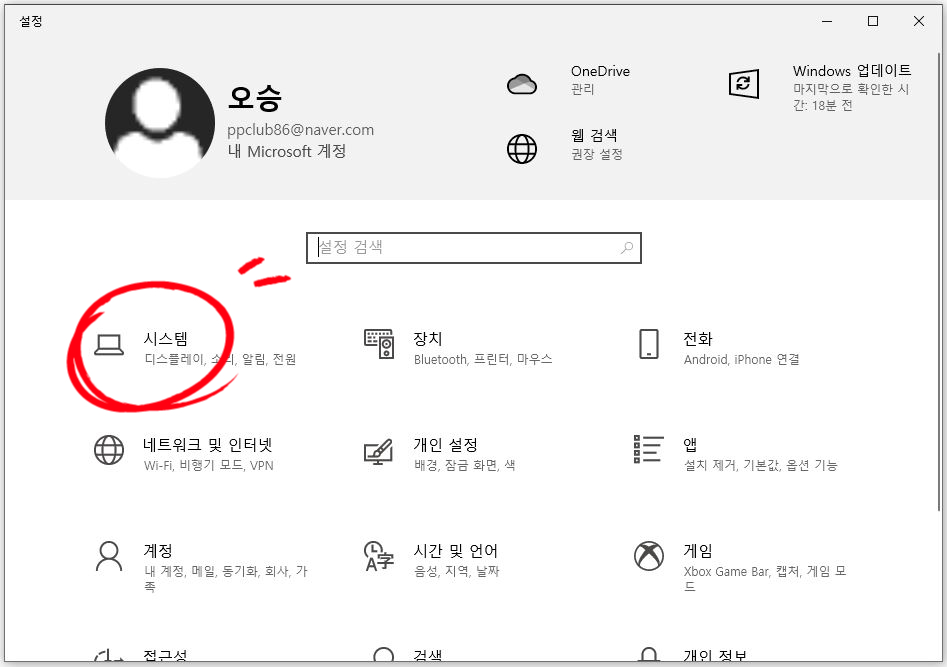Open the 계정 category title

click(x=158, y=550)
